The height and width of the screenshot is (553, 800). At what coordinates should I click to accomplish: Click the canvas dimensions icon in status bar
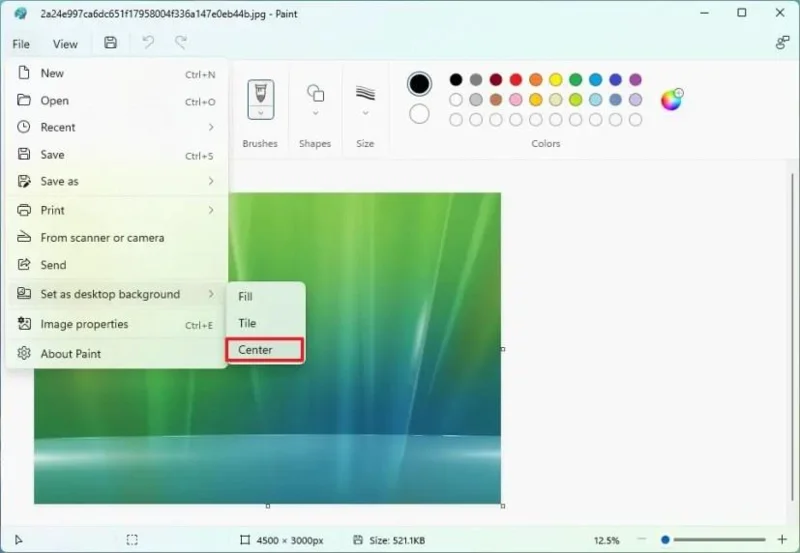coord(245,540)
